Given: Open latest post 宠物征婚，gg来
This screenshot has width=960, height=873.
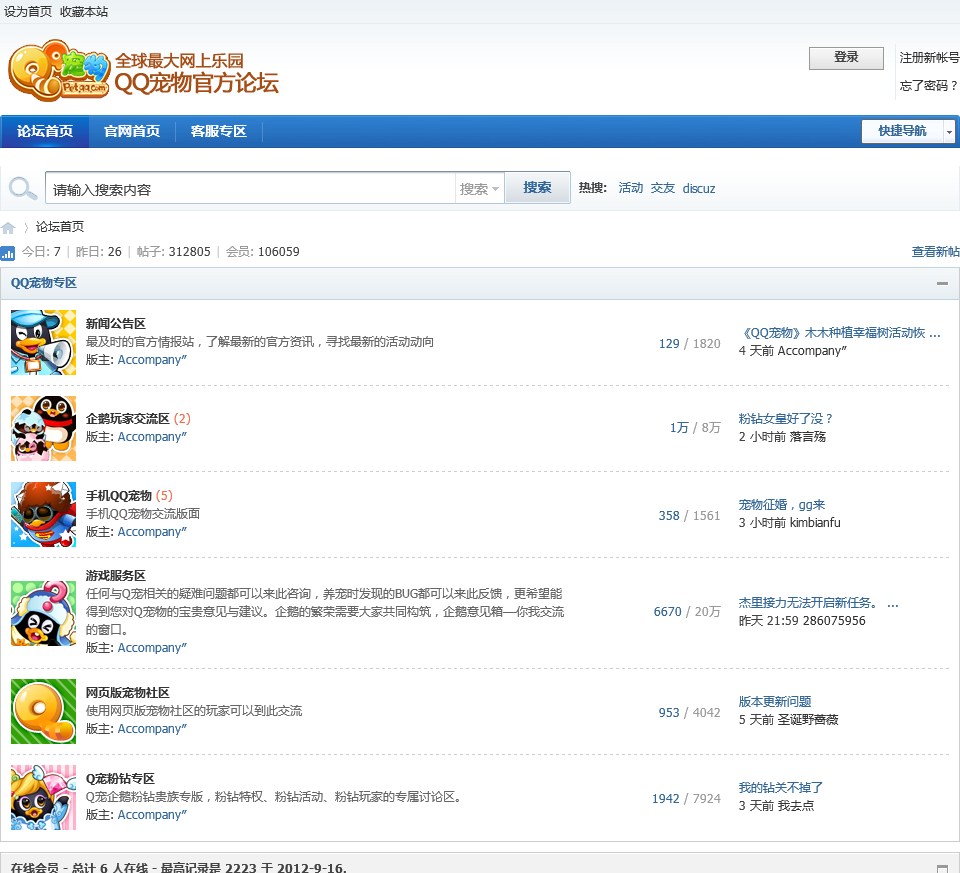Looking at the screenshot, I should click(782, 505).
